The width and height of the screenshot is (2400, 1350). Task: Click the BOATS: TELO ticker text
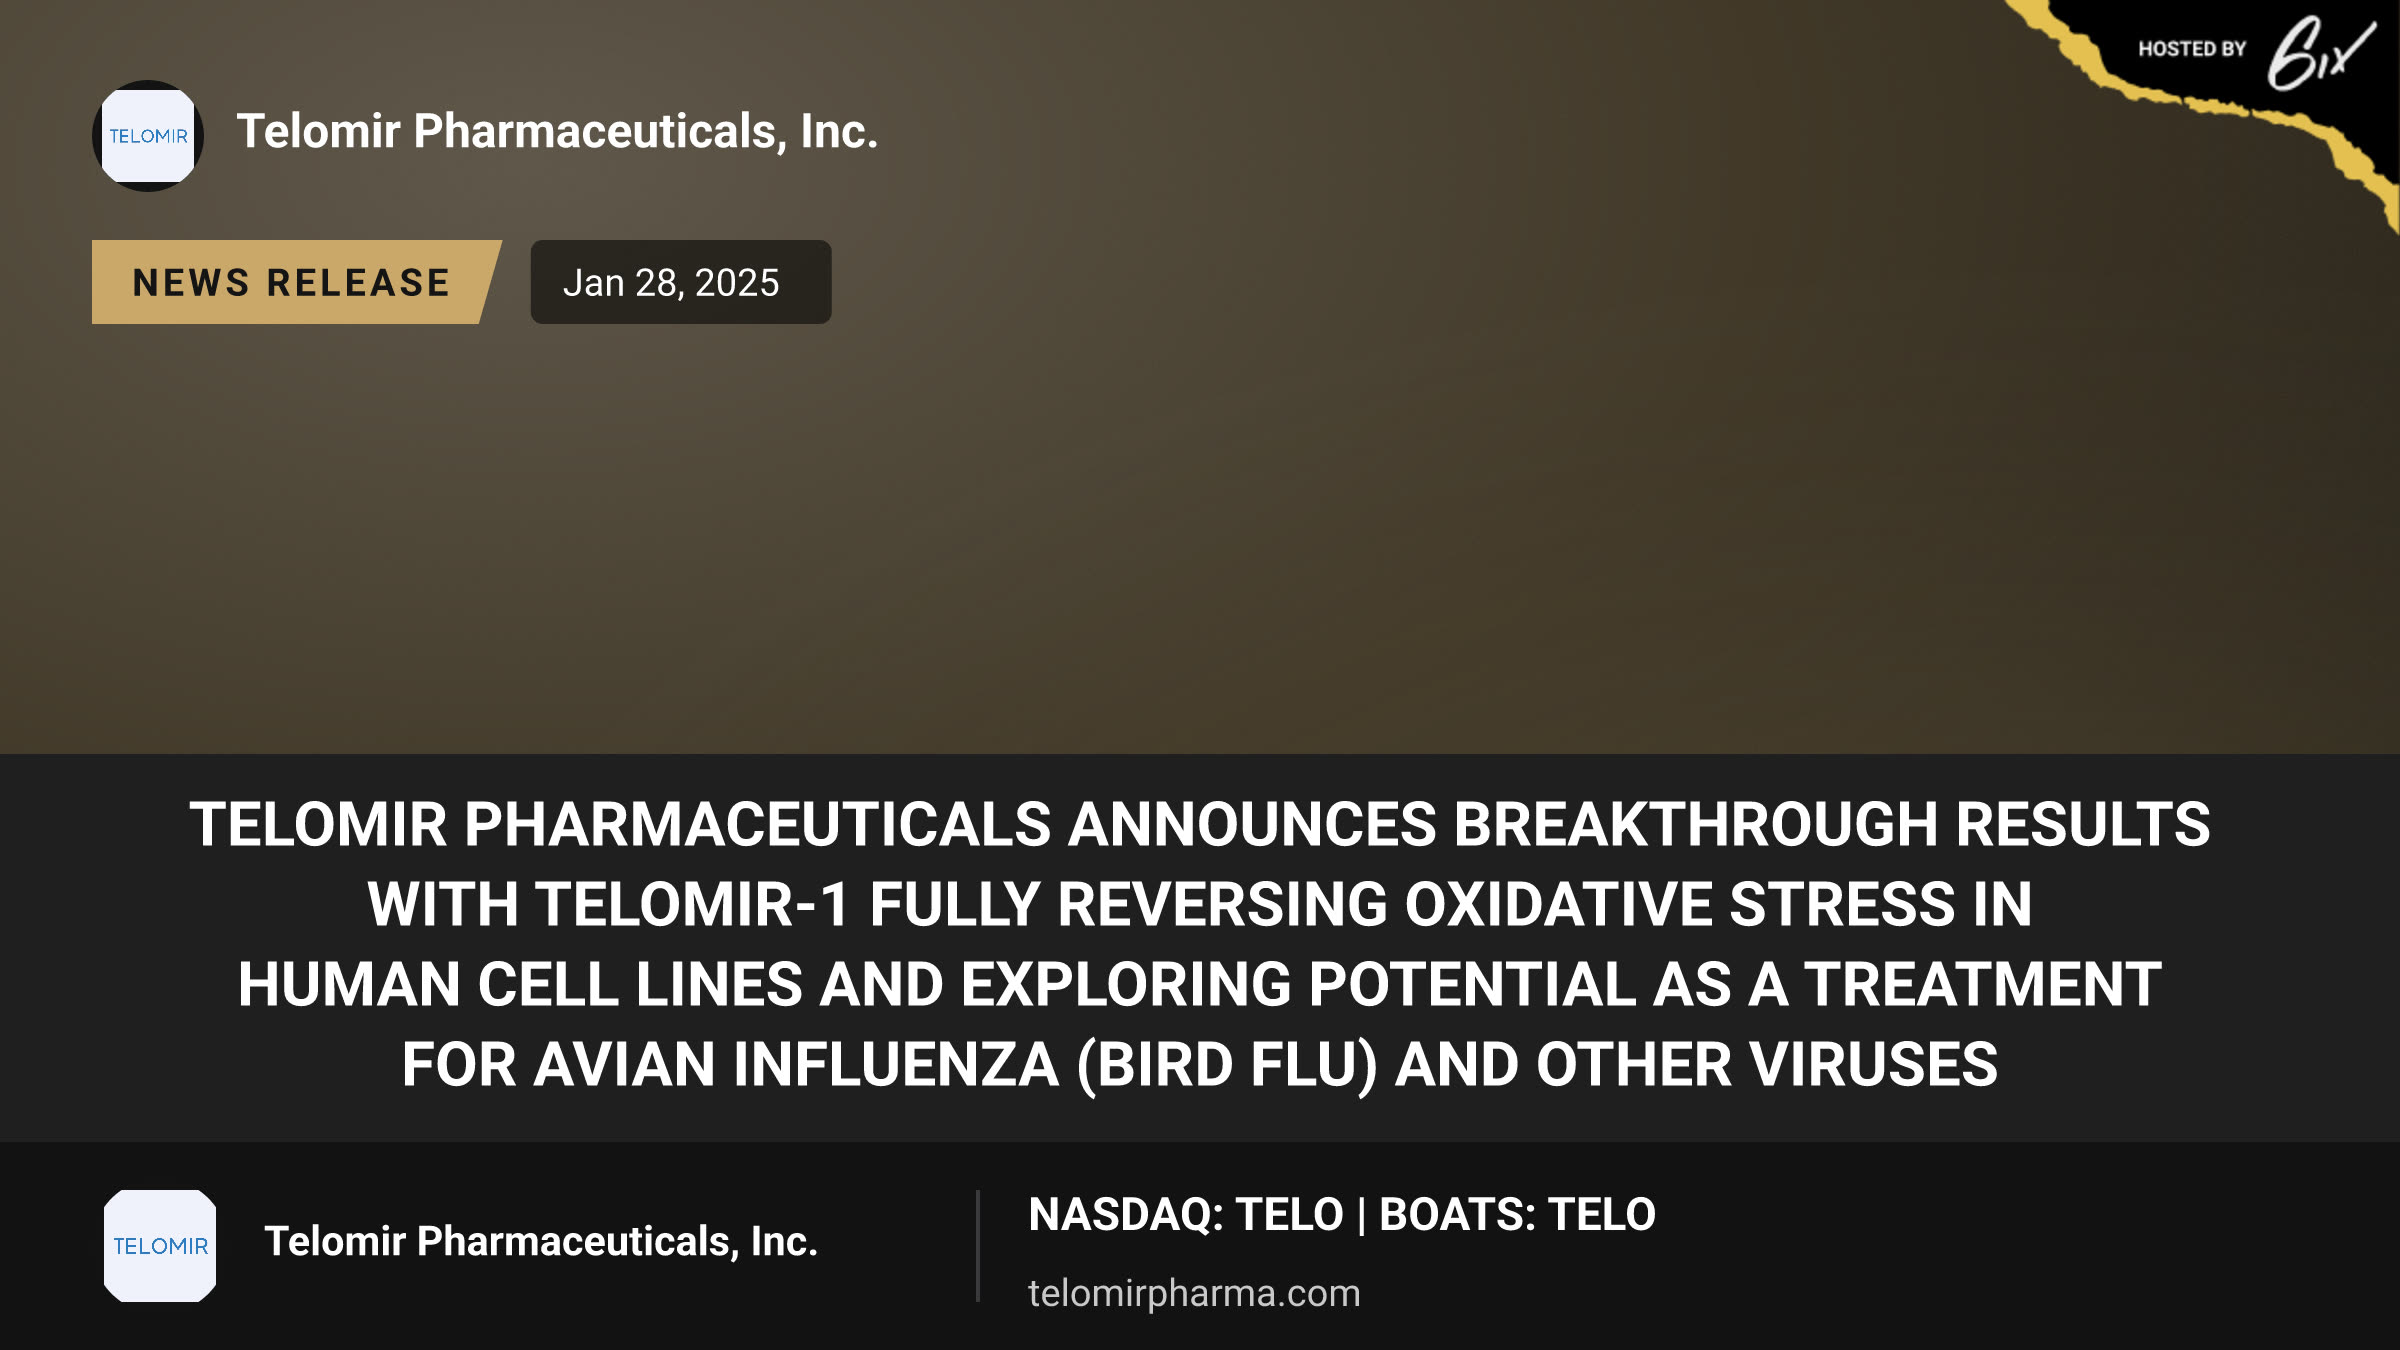click(x=1517, y=1215)
